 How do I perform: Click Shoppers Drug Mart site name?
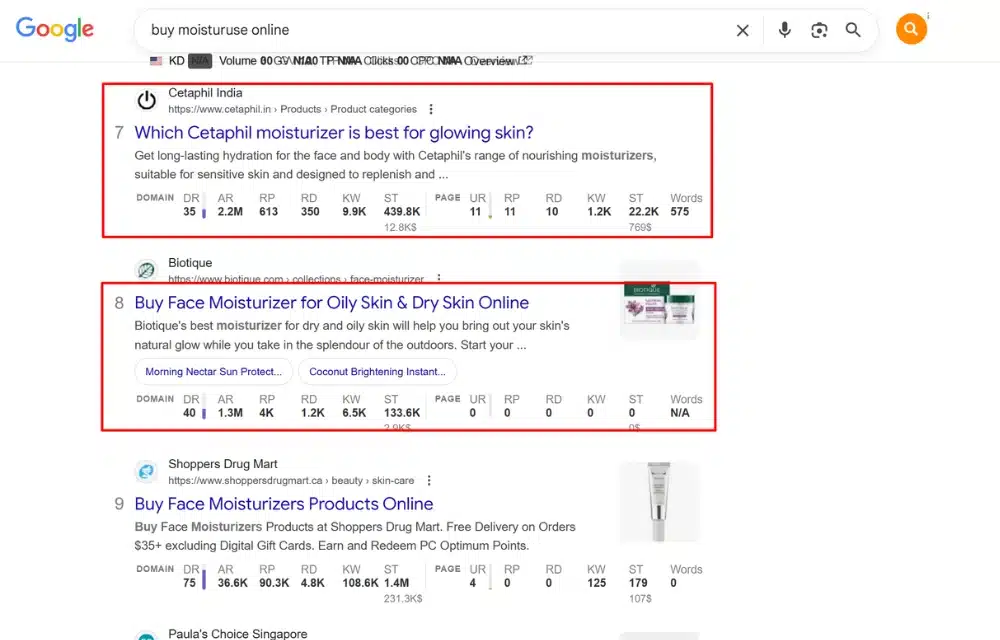(x=223, y=464)
